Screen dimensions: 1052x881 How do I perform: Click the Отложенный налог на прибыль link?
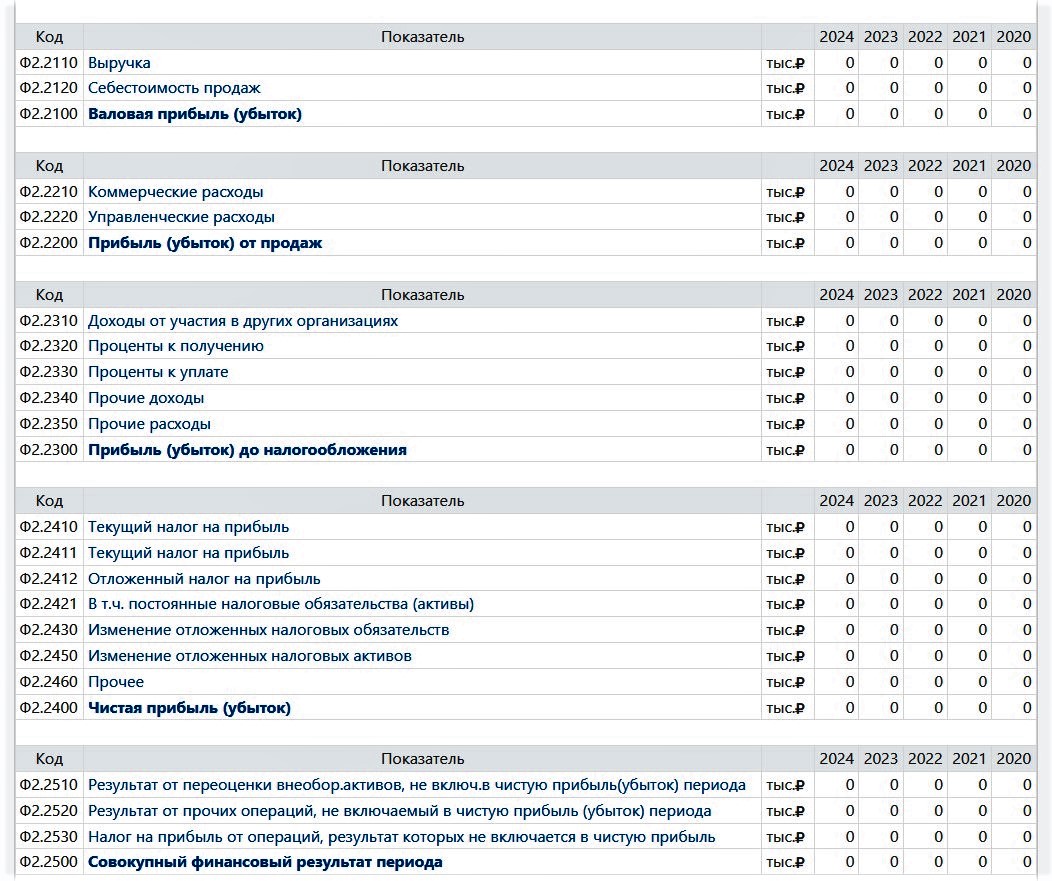(204, 579)
